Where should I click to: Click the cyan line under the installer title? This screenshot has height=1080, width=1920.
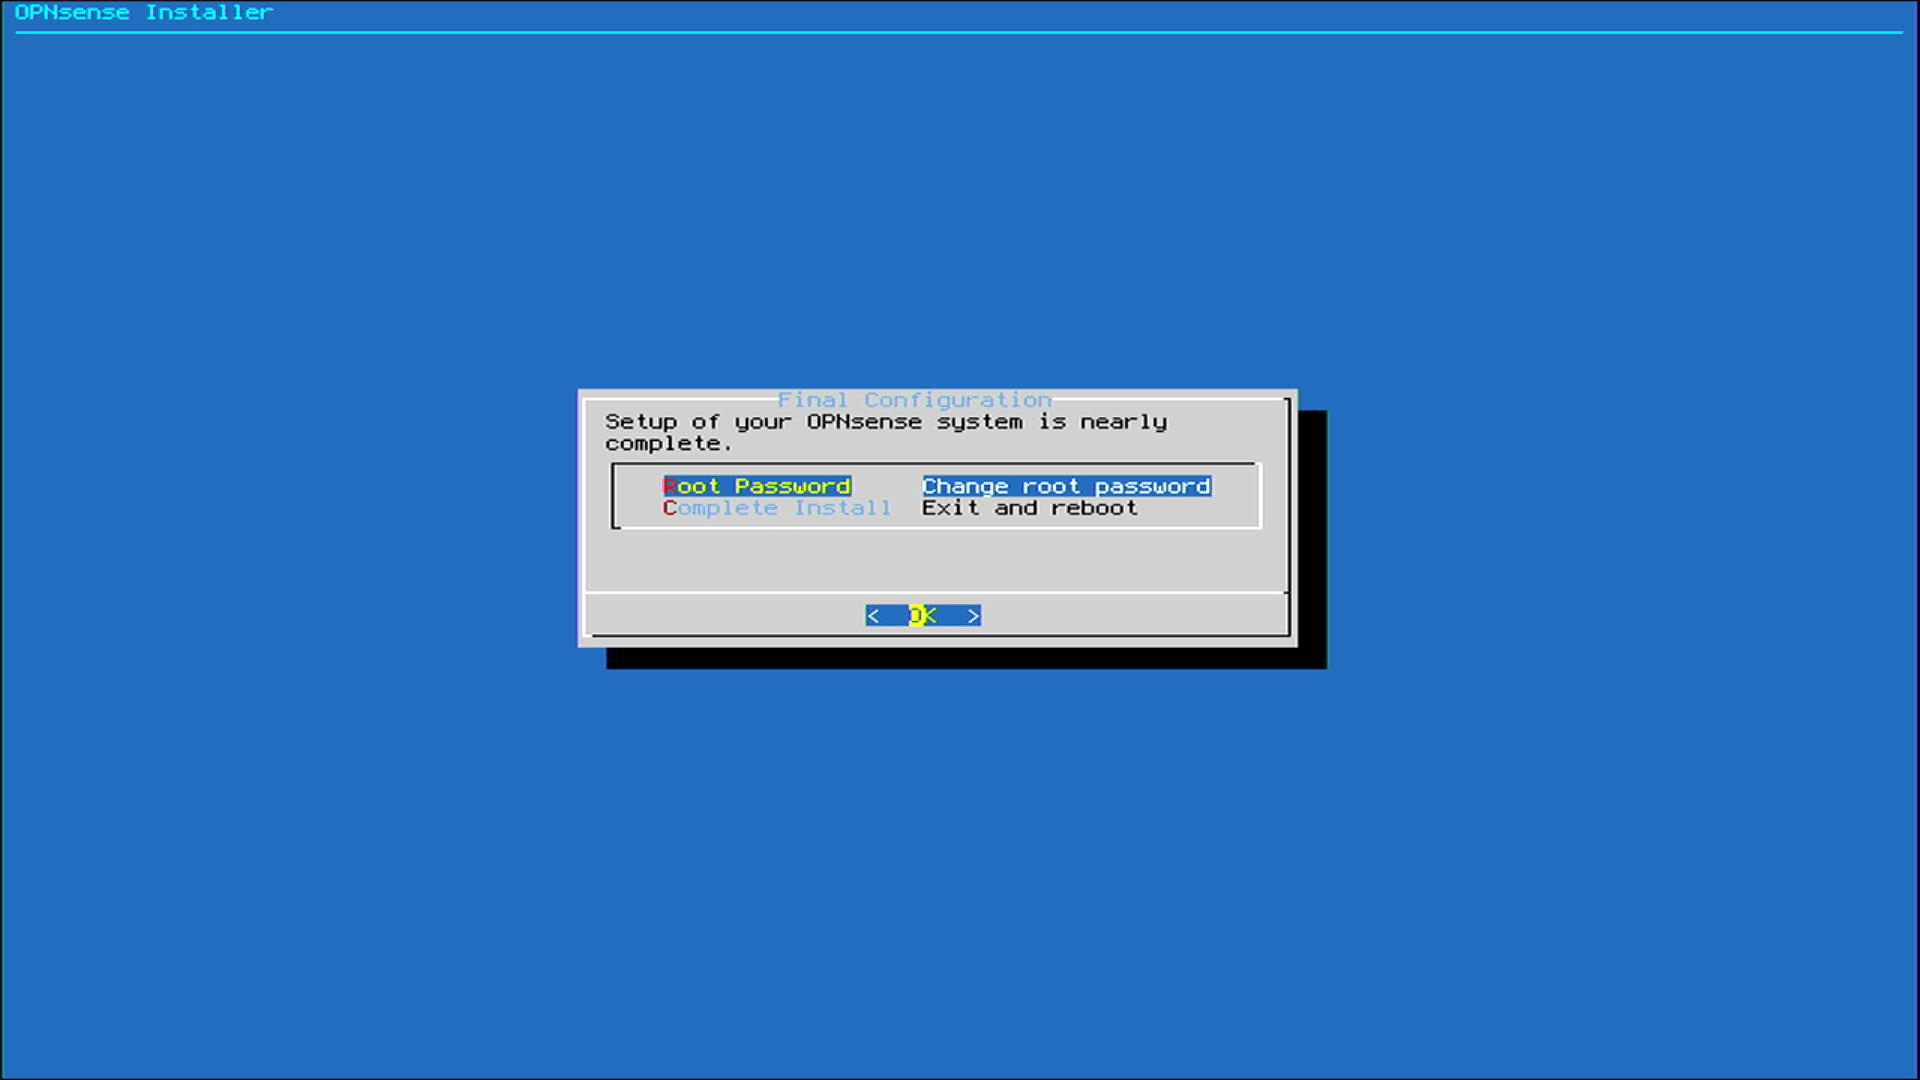click(958, 33)
